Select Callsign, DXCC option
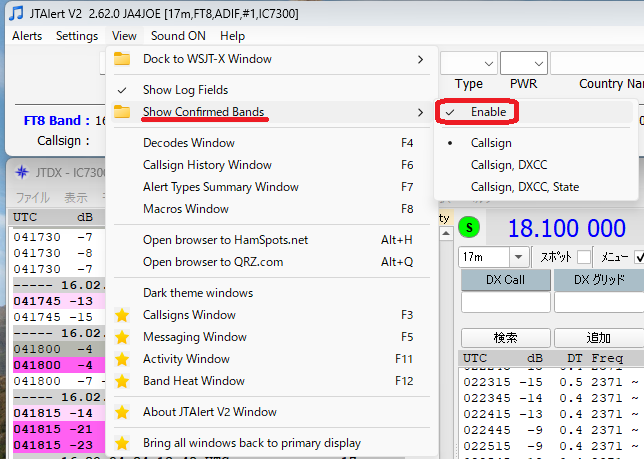 click(534, 165)
